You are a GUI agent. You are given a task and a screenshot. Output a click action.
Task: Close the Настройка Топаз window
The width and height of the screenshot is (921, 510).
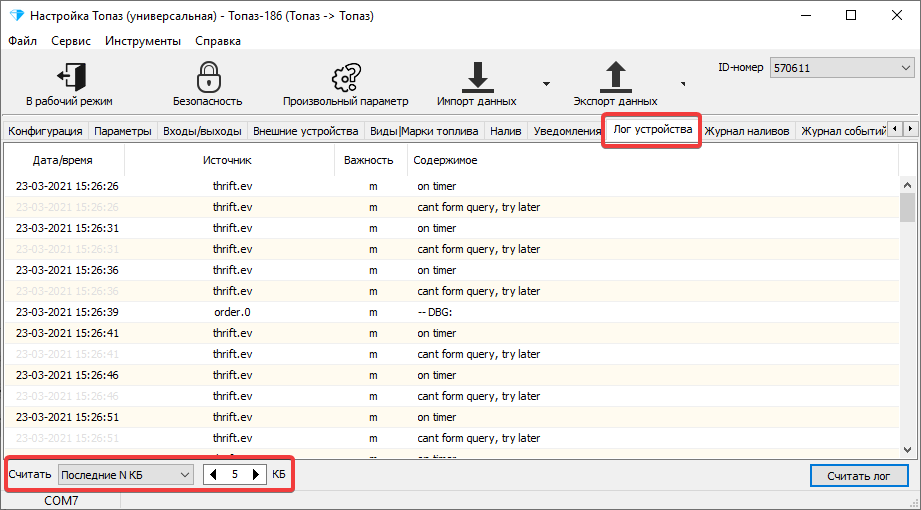[897, 16]
